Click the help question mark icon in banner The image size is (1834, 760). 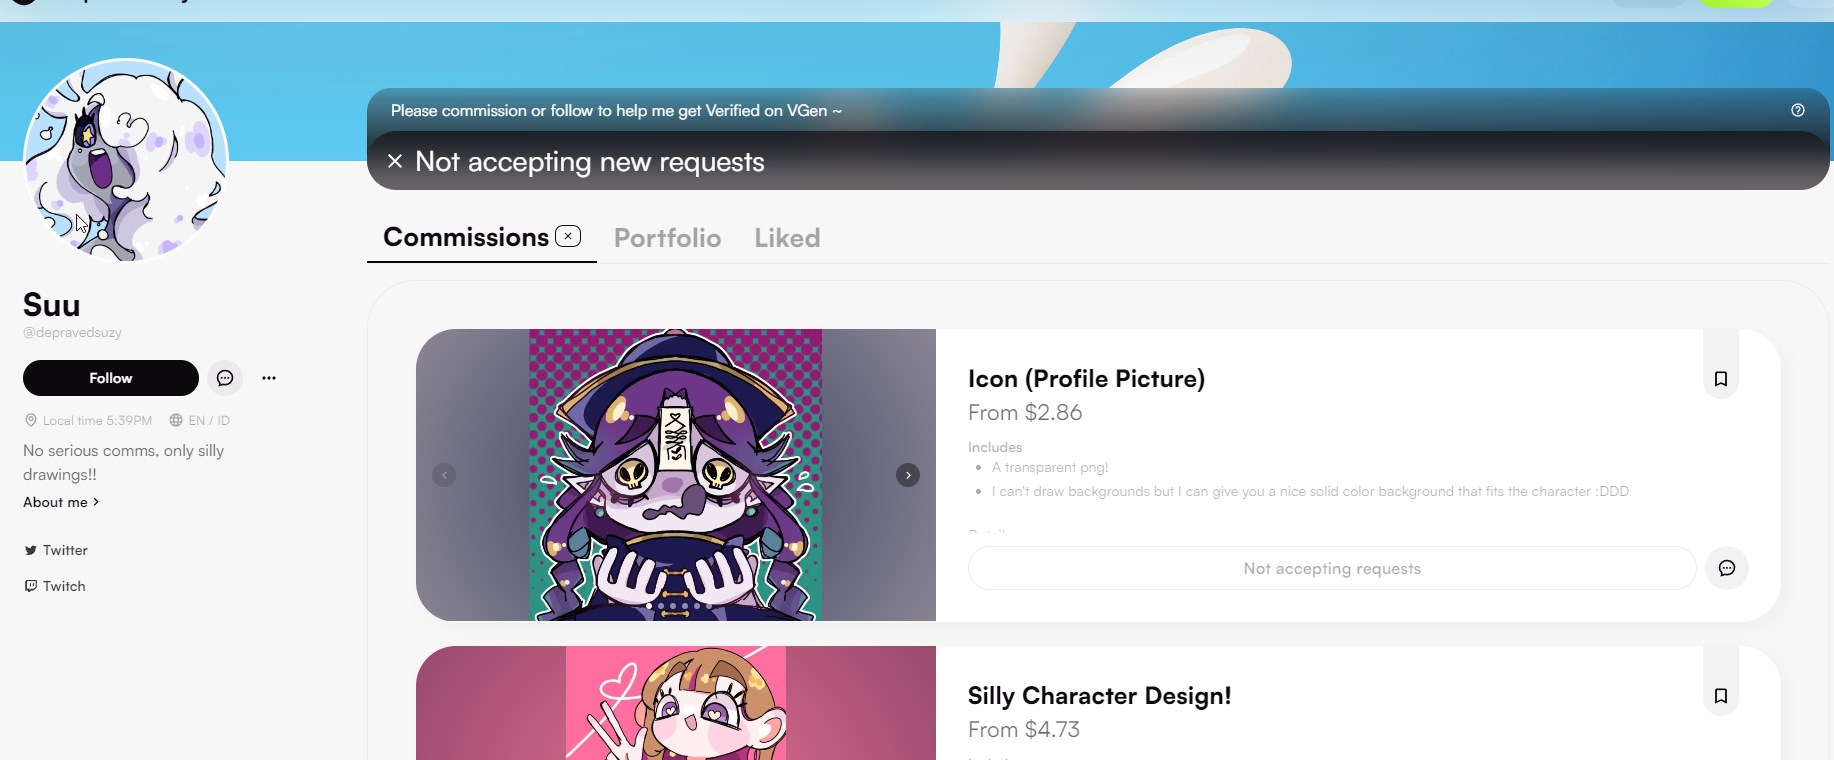[1797, 110]
